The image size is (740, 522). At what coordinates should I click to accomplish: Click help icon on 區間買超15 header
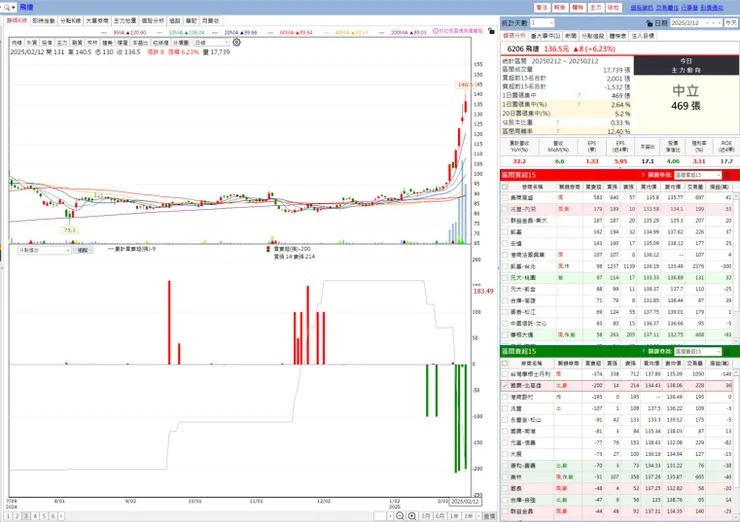pyautogui.click(x=643, y=175)
